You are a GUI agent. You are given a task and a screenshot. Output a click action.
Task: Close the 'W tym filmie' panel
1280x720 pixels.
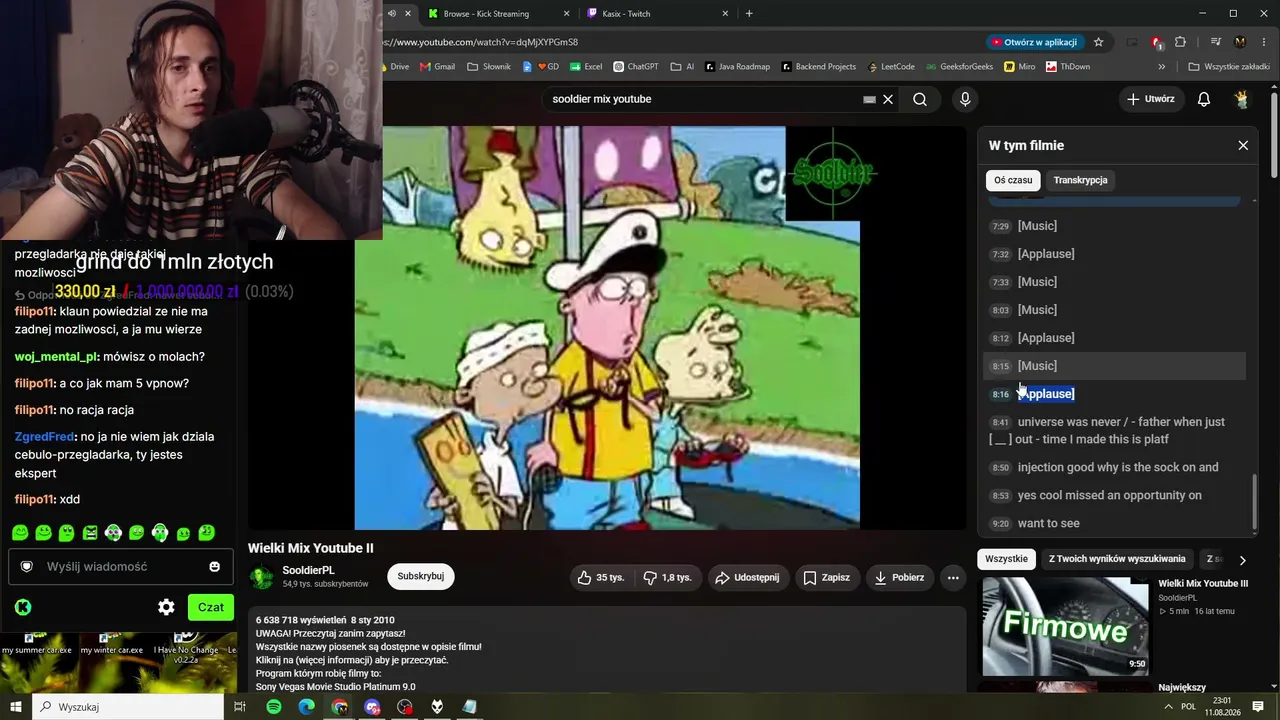tap(1243, 145)
